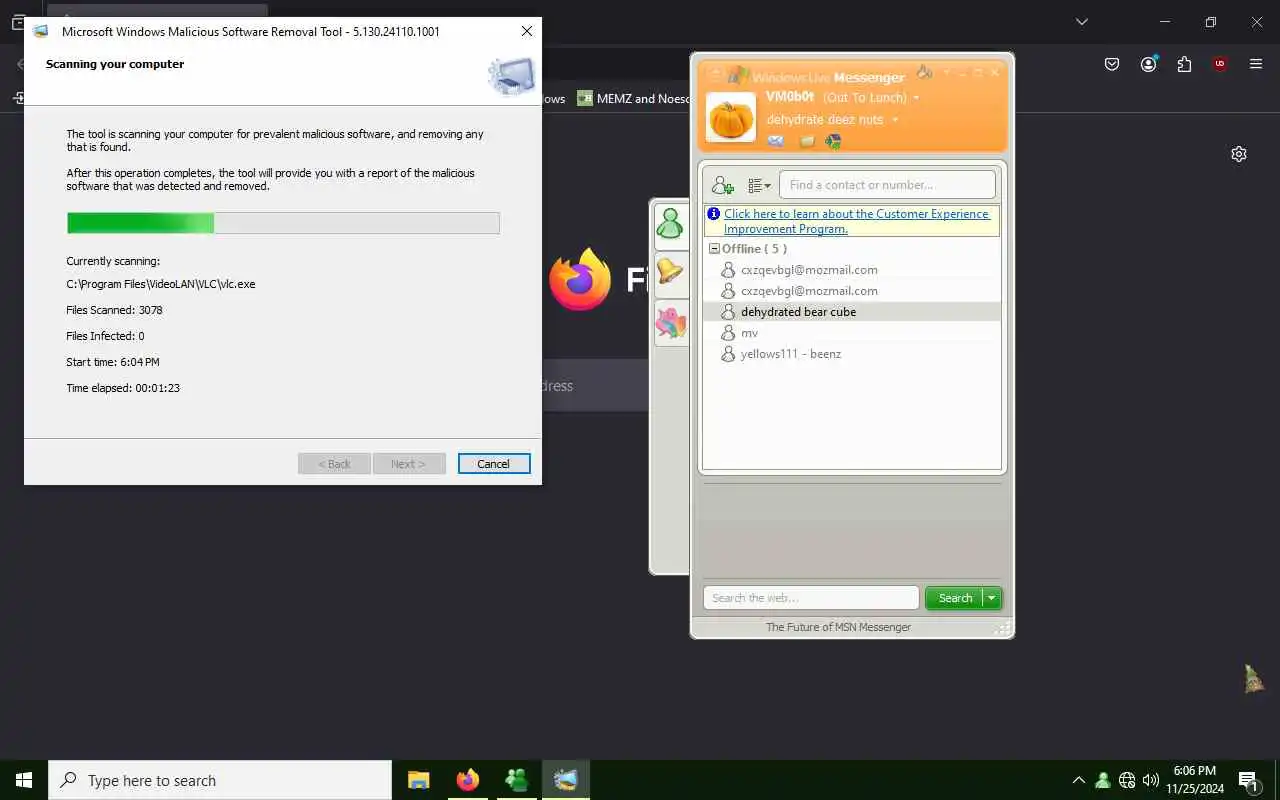Click the status icon next to yellows111 - beenz
Image resolution: width=1280 pixels, height=800 pixels.
click(728, 354)
